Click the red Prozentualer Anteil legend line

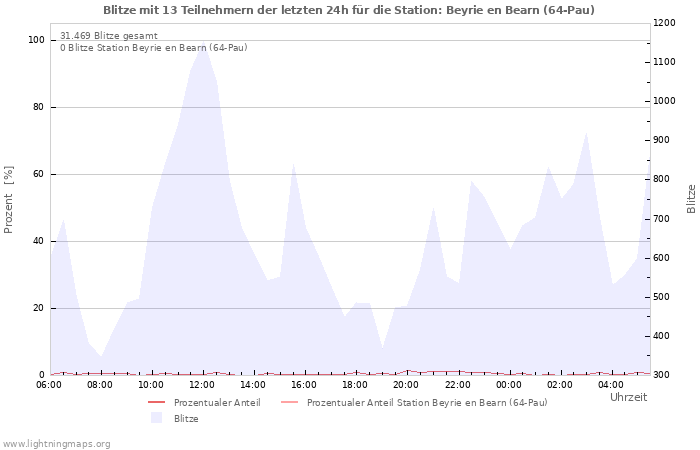[155, 403]
